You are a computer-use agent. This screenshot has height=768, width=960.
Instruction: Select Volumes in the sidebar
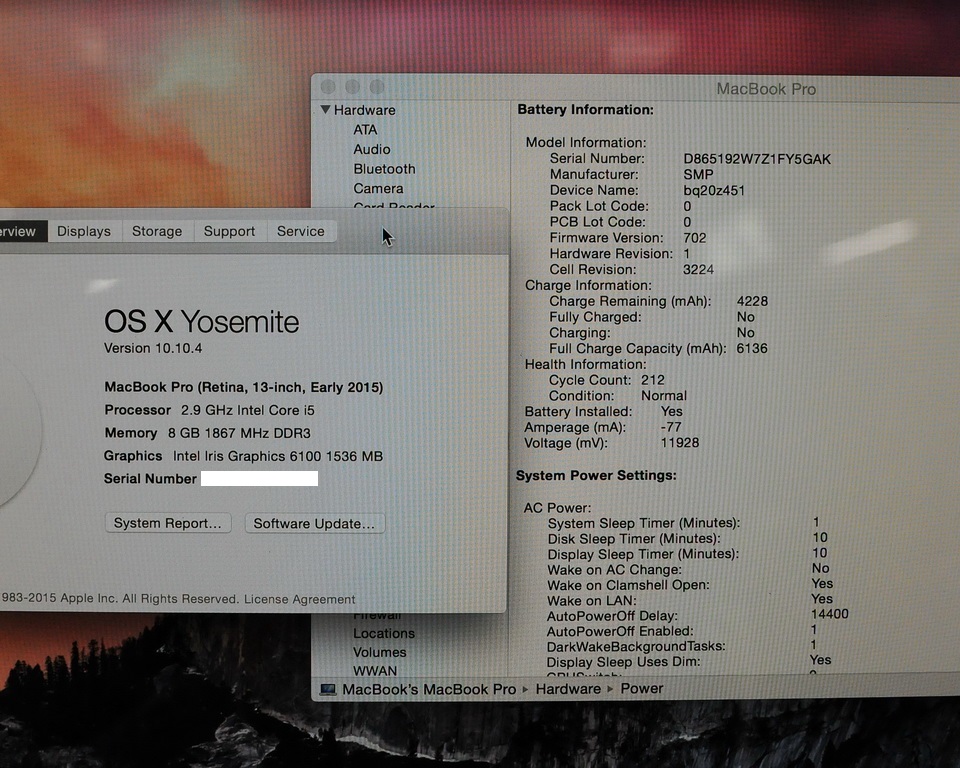[x=380, y=652]
